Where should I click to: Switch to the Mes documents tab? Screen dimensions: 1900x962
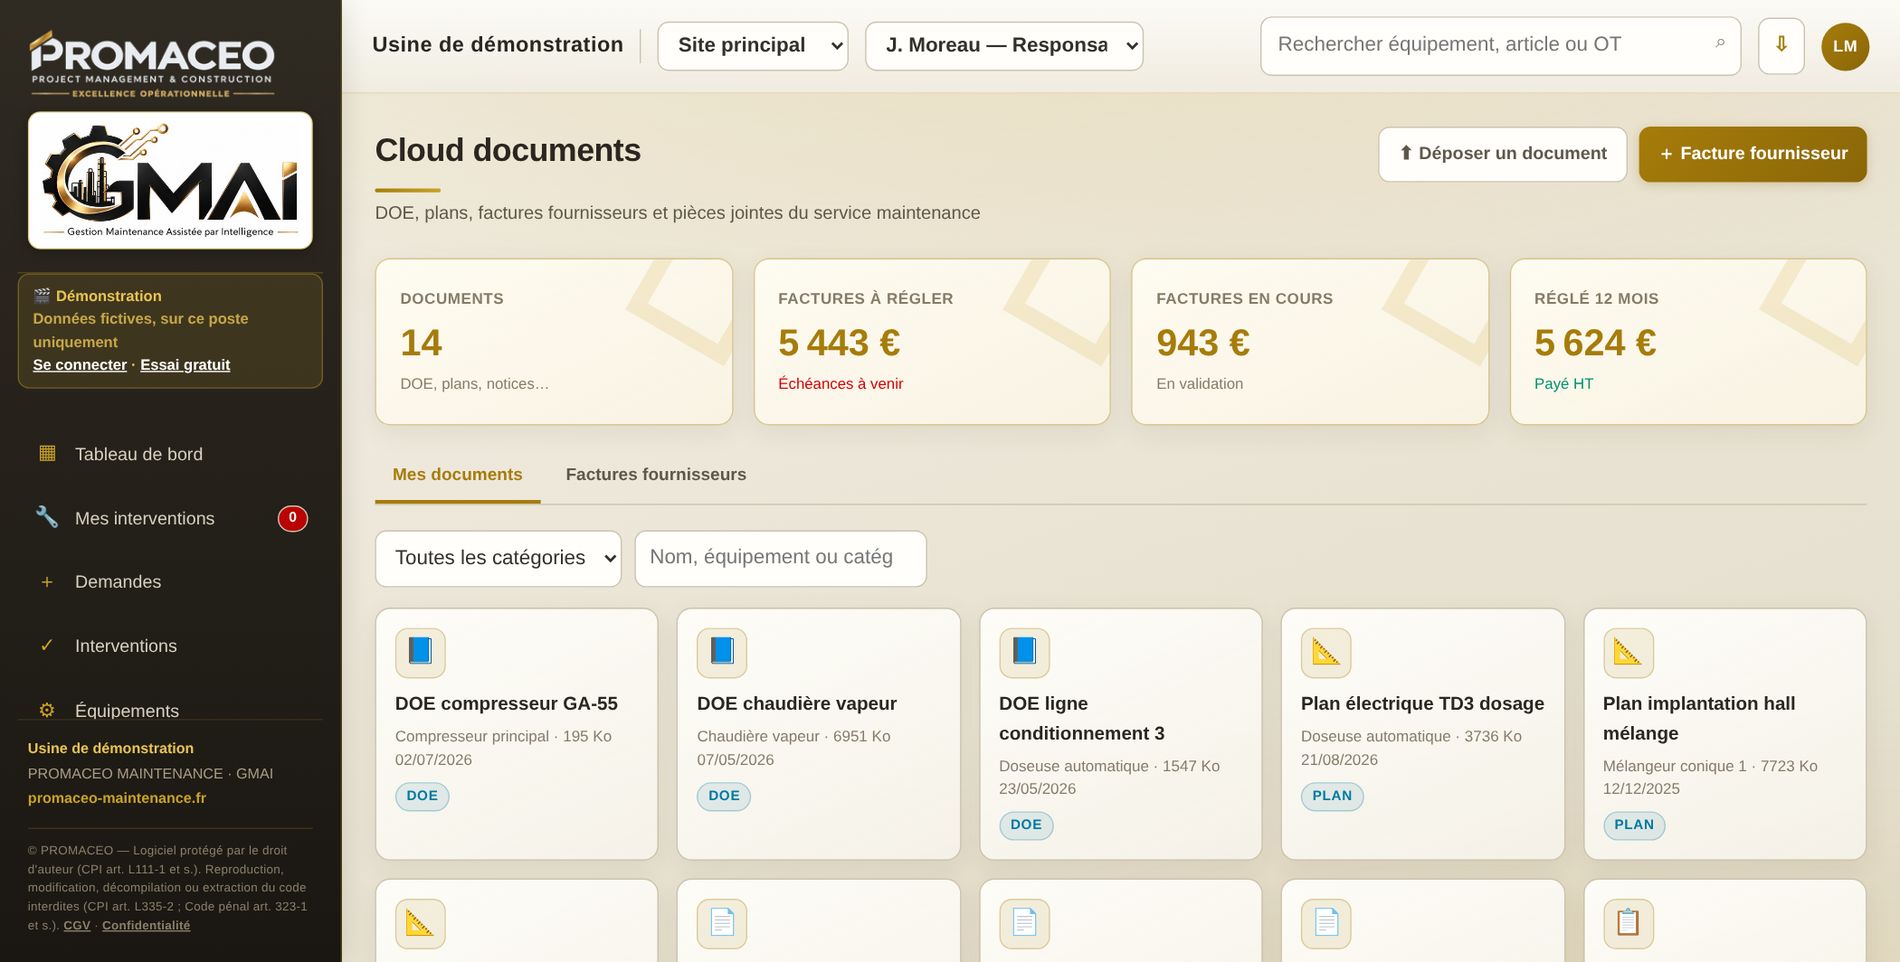coord(457,475)
